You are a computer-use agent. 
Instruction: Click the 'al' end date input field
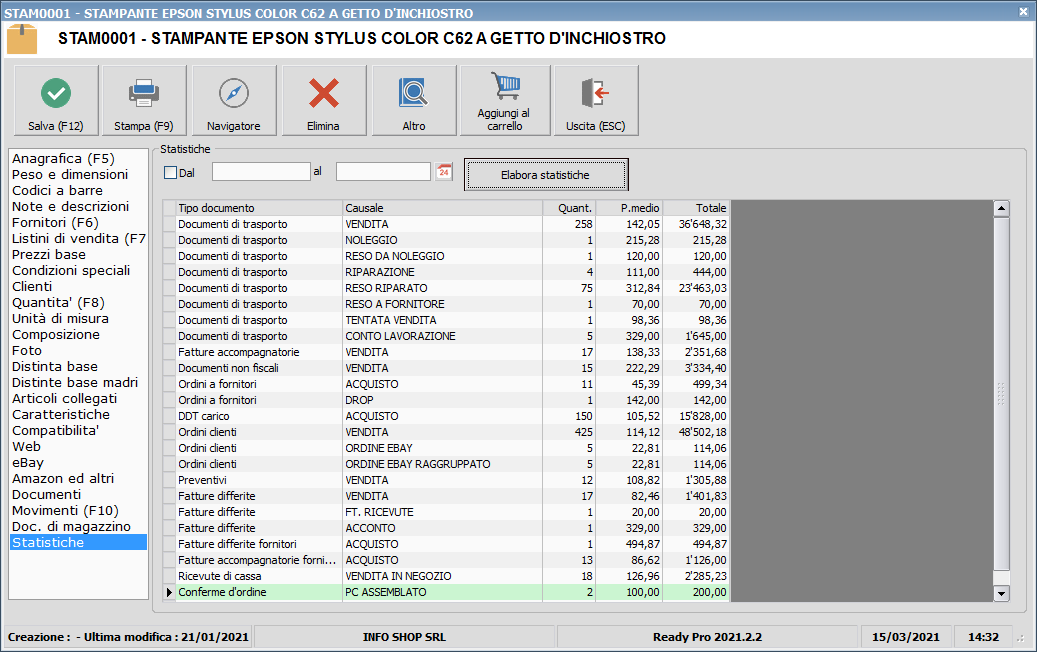pyautogui.click(x=384, y=172)
